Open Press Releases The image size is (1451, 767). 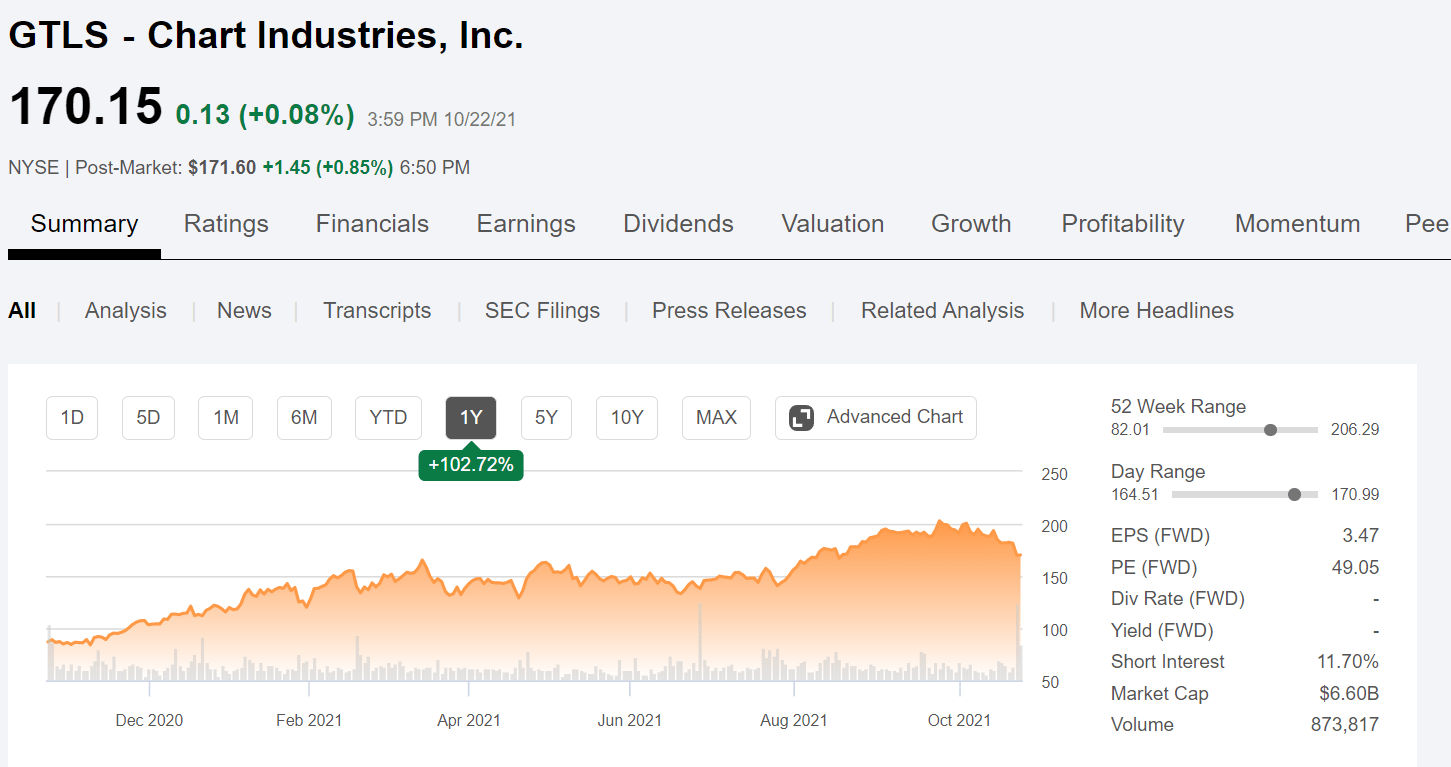click(x=729, y=310)
